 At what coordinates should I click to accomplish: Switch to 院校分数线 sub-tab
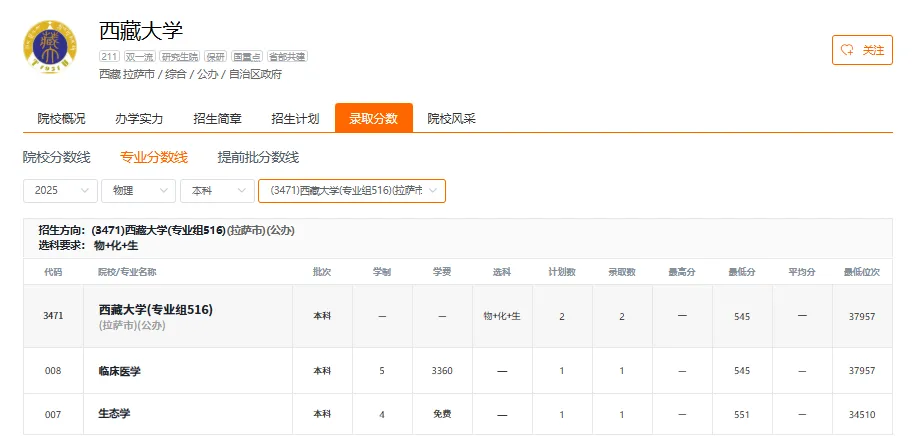pos(57,157)
